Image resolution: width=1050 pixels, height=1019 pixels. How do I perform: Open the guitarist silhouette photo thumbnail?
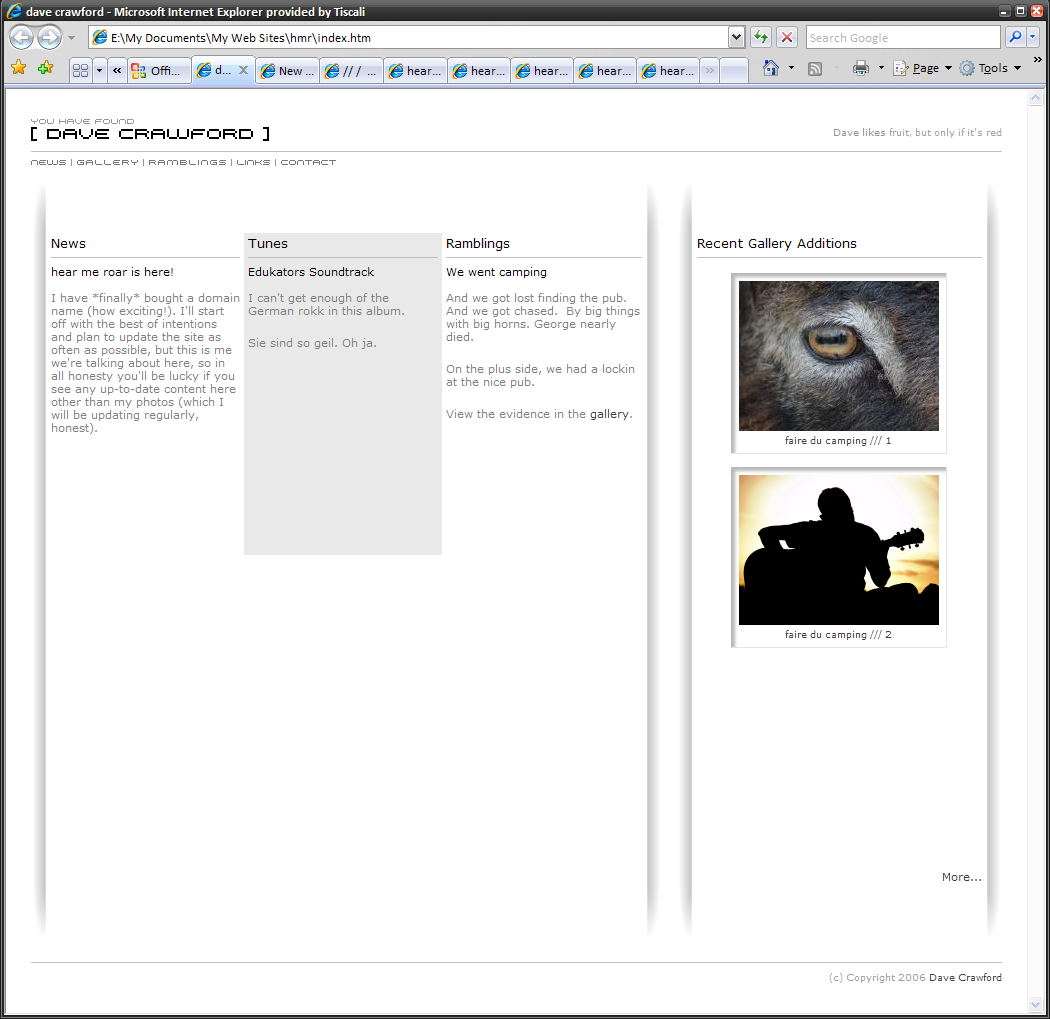(838, 550)
